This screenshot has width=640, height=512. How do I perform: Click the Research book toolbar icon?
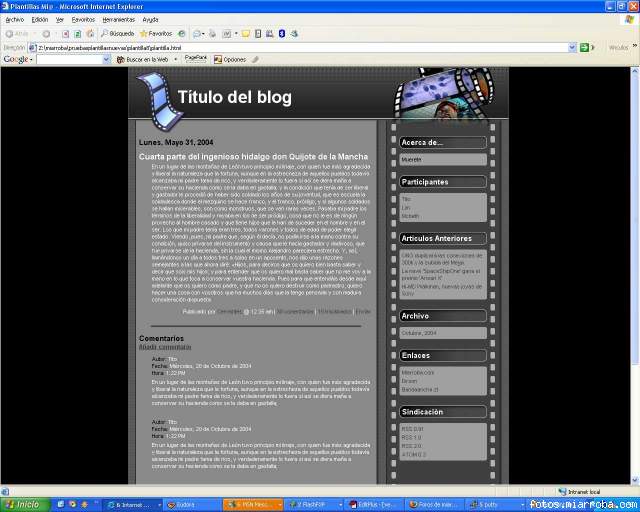click(x=258, y=34)
